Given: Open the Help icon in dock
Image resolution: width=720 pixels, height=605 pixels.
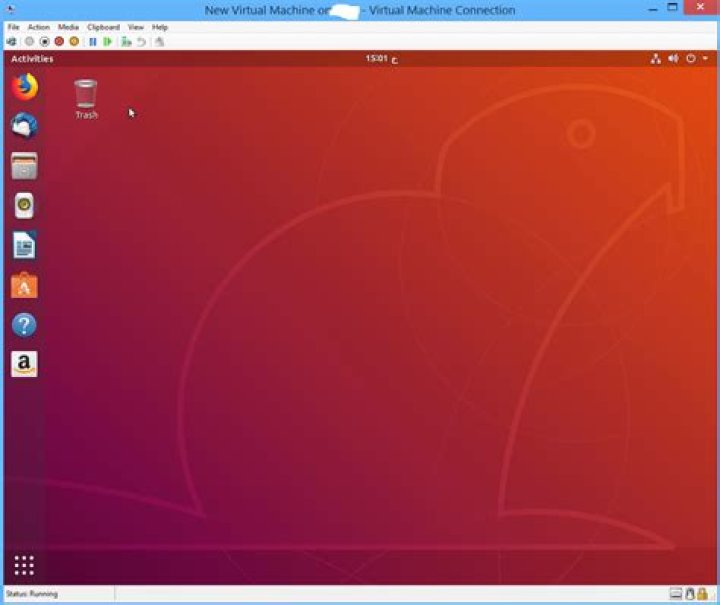Looking at the screenshot, I should point(24,325).
